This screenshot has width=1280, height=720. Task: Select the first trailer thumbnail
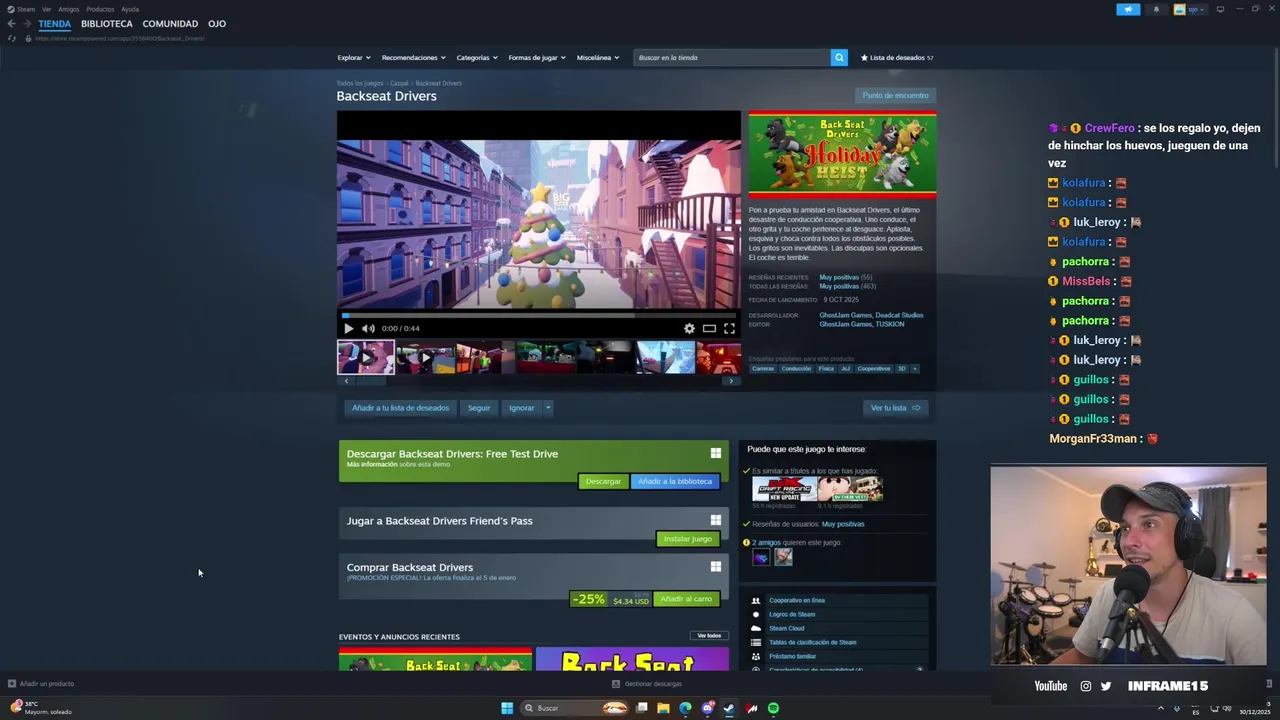pyautogui.click(x=366, y=357)
